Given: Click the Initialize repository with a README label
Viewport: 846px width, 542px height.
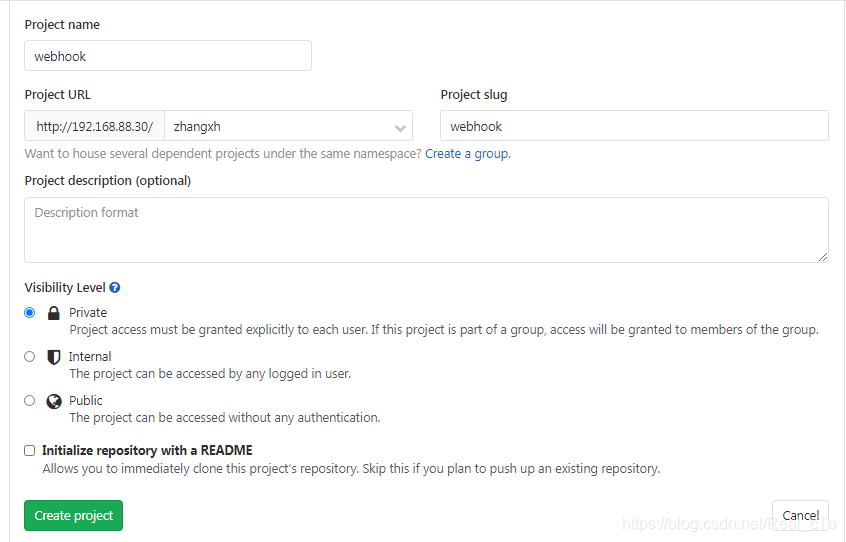Looking at the screenshot, I should [147, 450].
